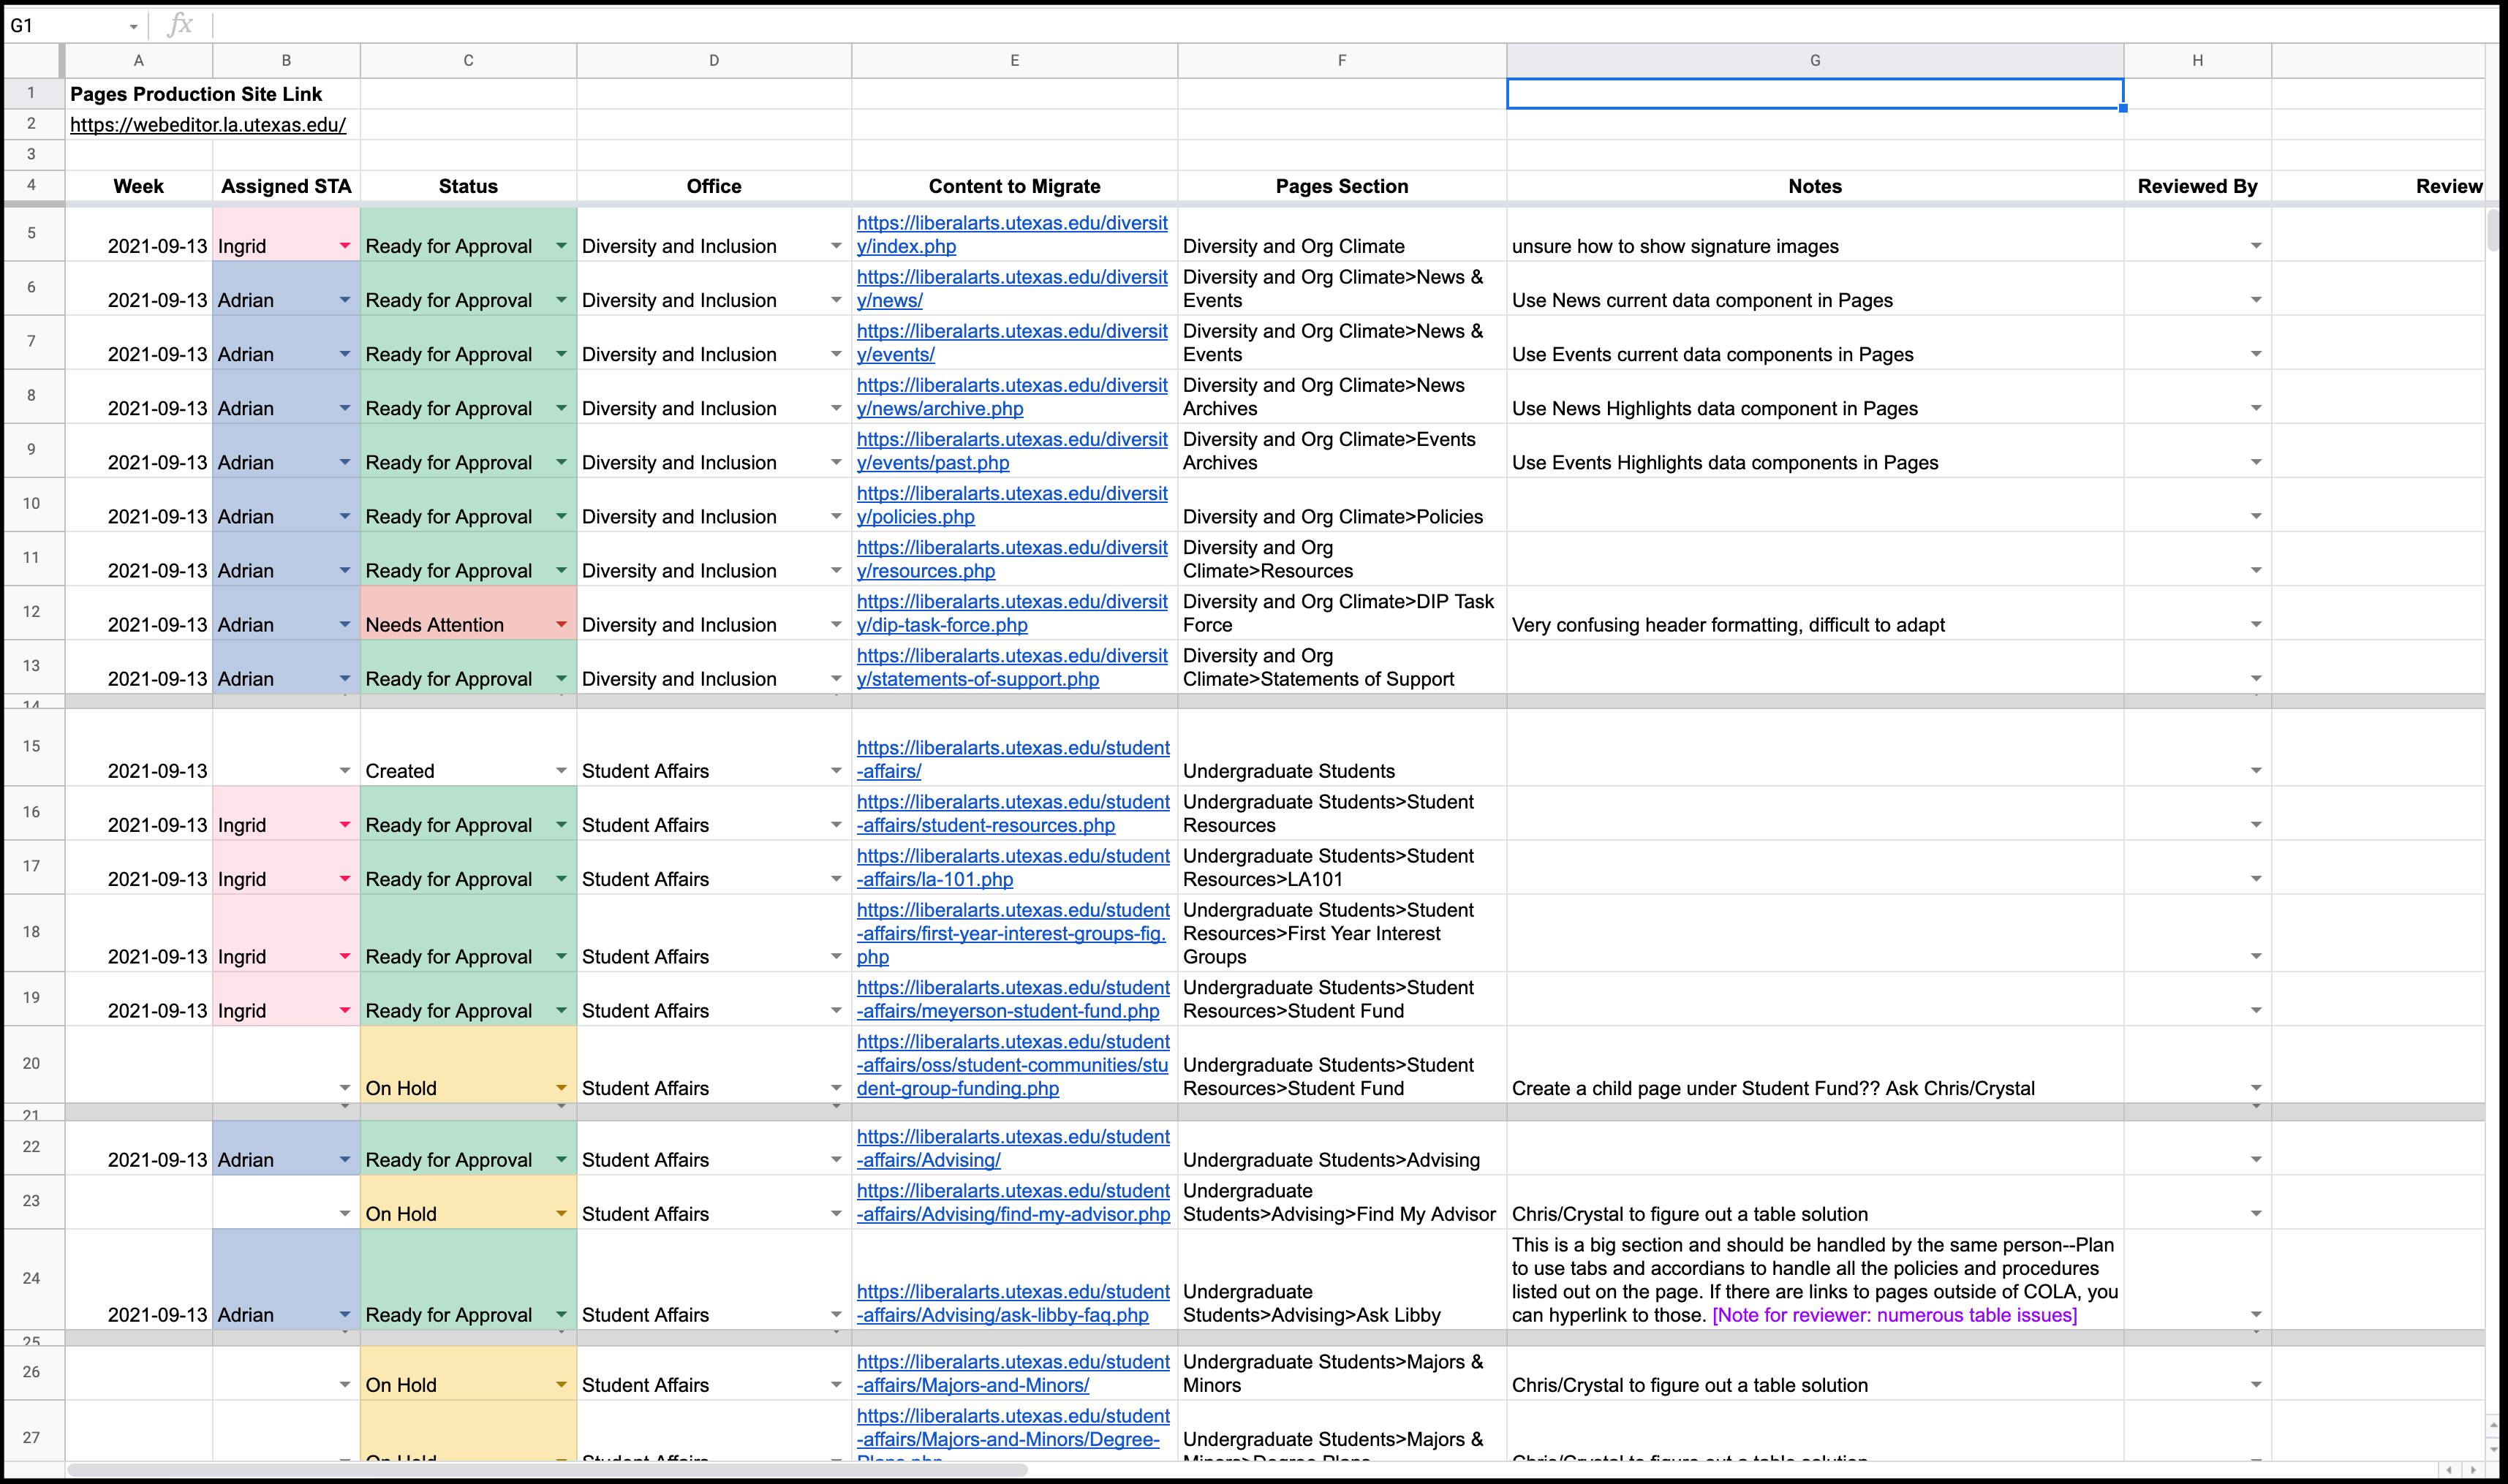Open the Name Box dropdown arrow
This screenshot has width=2508, height=1484.
coord(133,27)
